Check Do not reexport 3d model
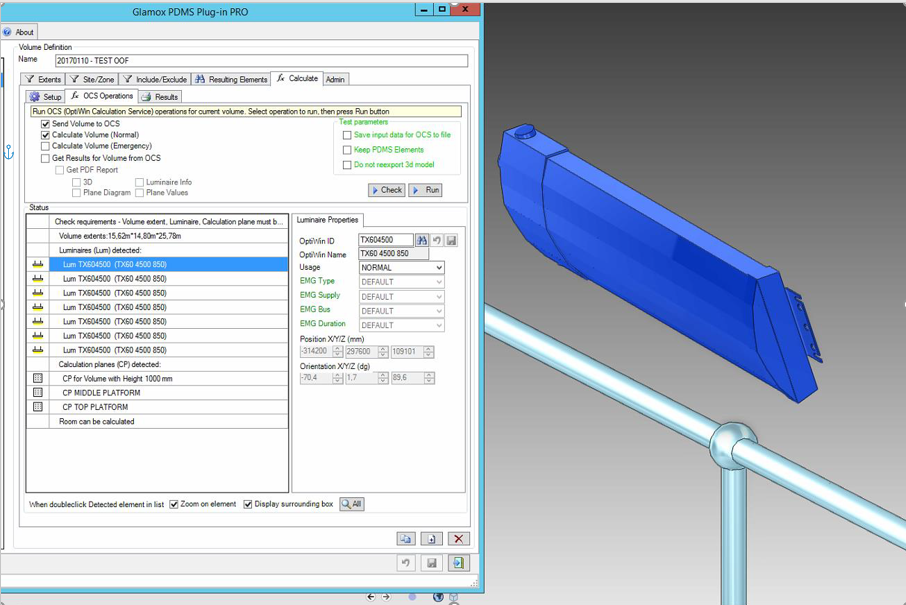Screen dimensions: 906x605 tap(347, 165)
